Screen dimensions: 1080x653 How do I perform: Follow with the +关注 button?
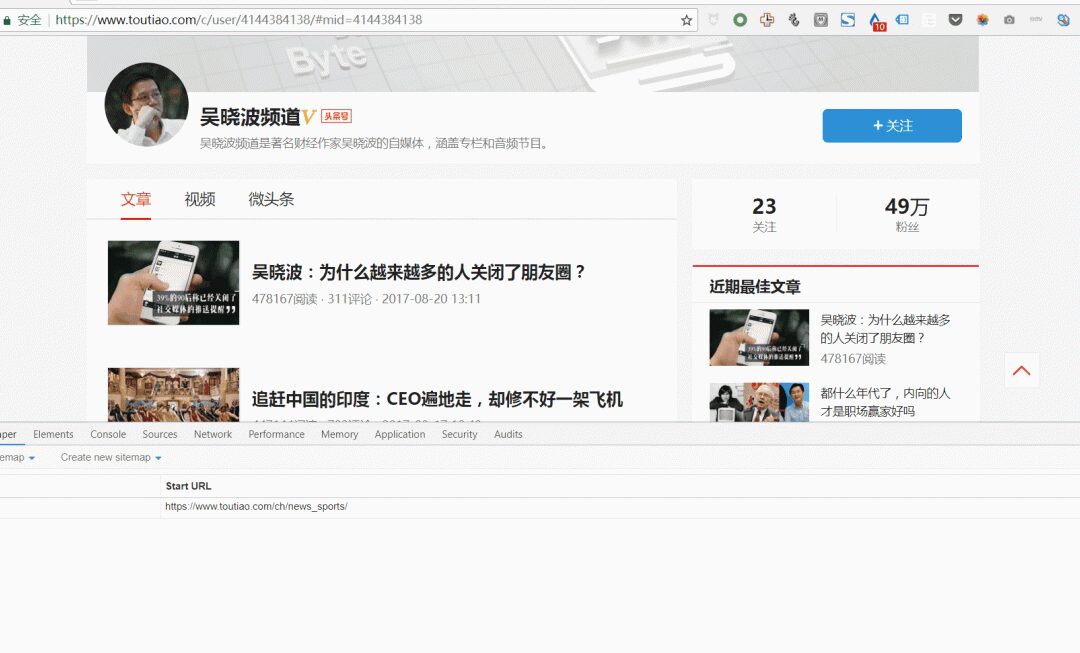point(892,125)
